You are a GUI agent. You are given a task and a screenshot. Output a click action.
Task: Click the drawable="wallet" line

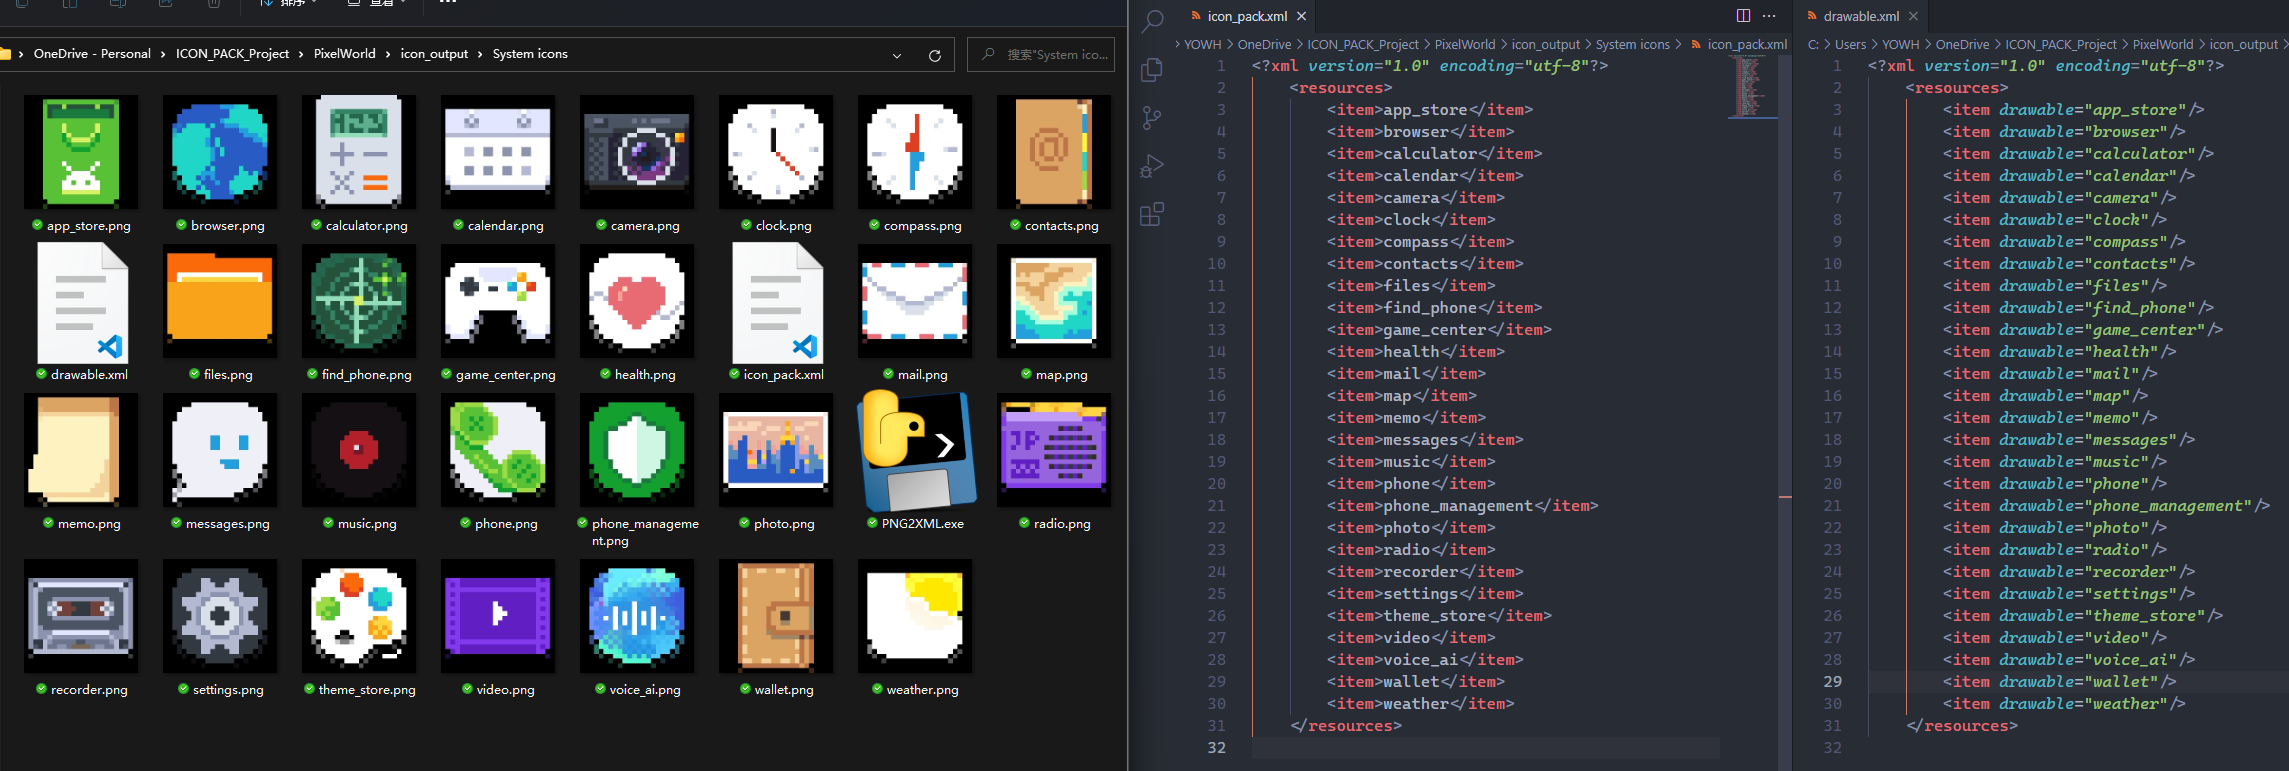[2059, 682]
